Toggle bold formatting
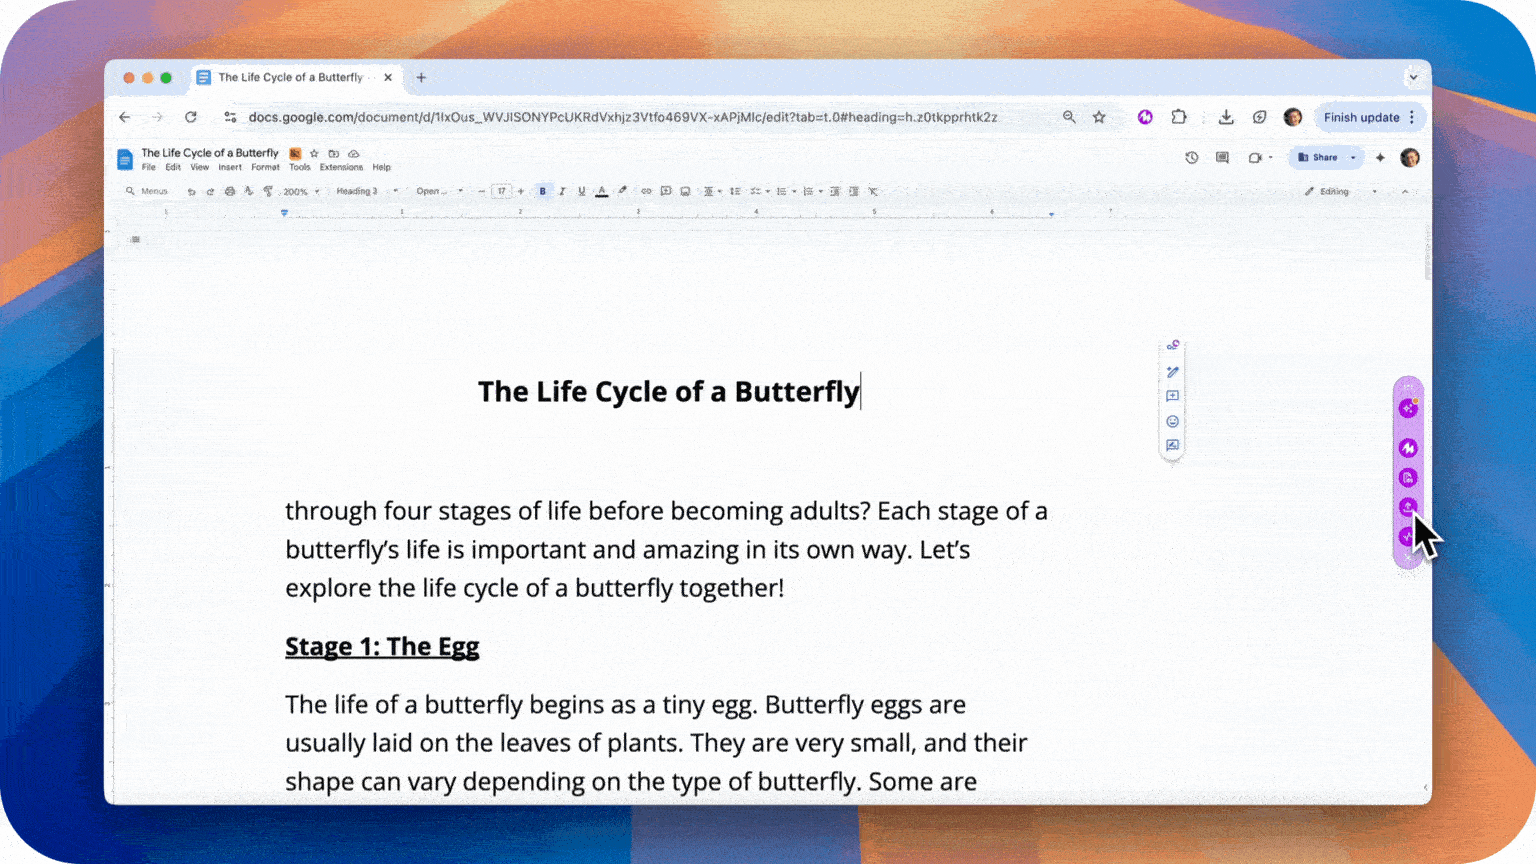Viewport: 1536px width, 864px height. (x=543, y=191)
